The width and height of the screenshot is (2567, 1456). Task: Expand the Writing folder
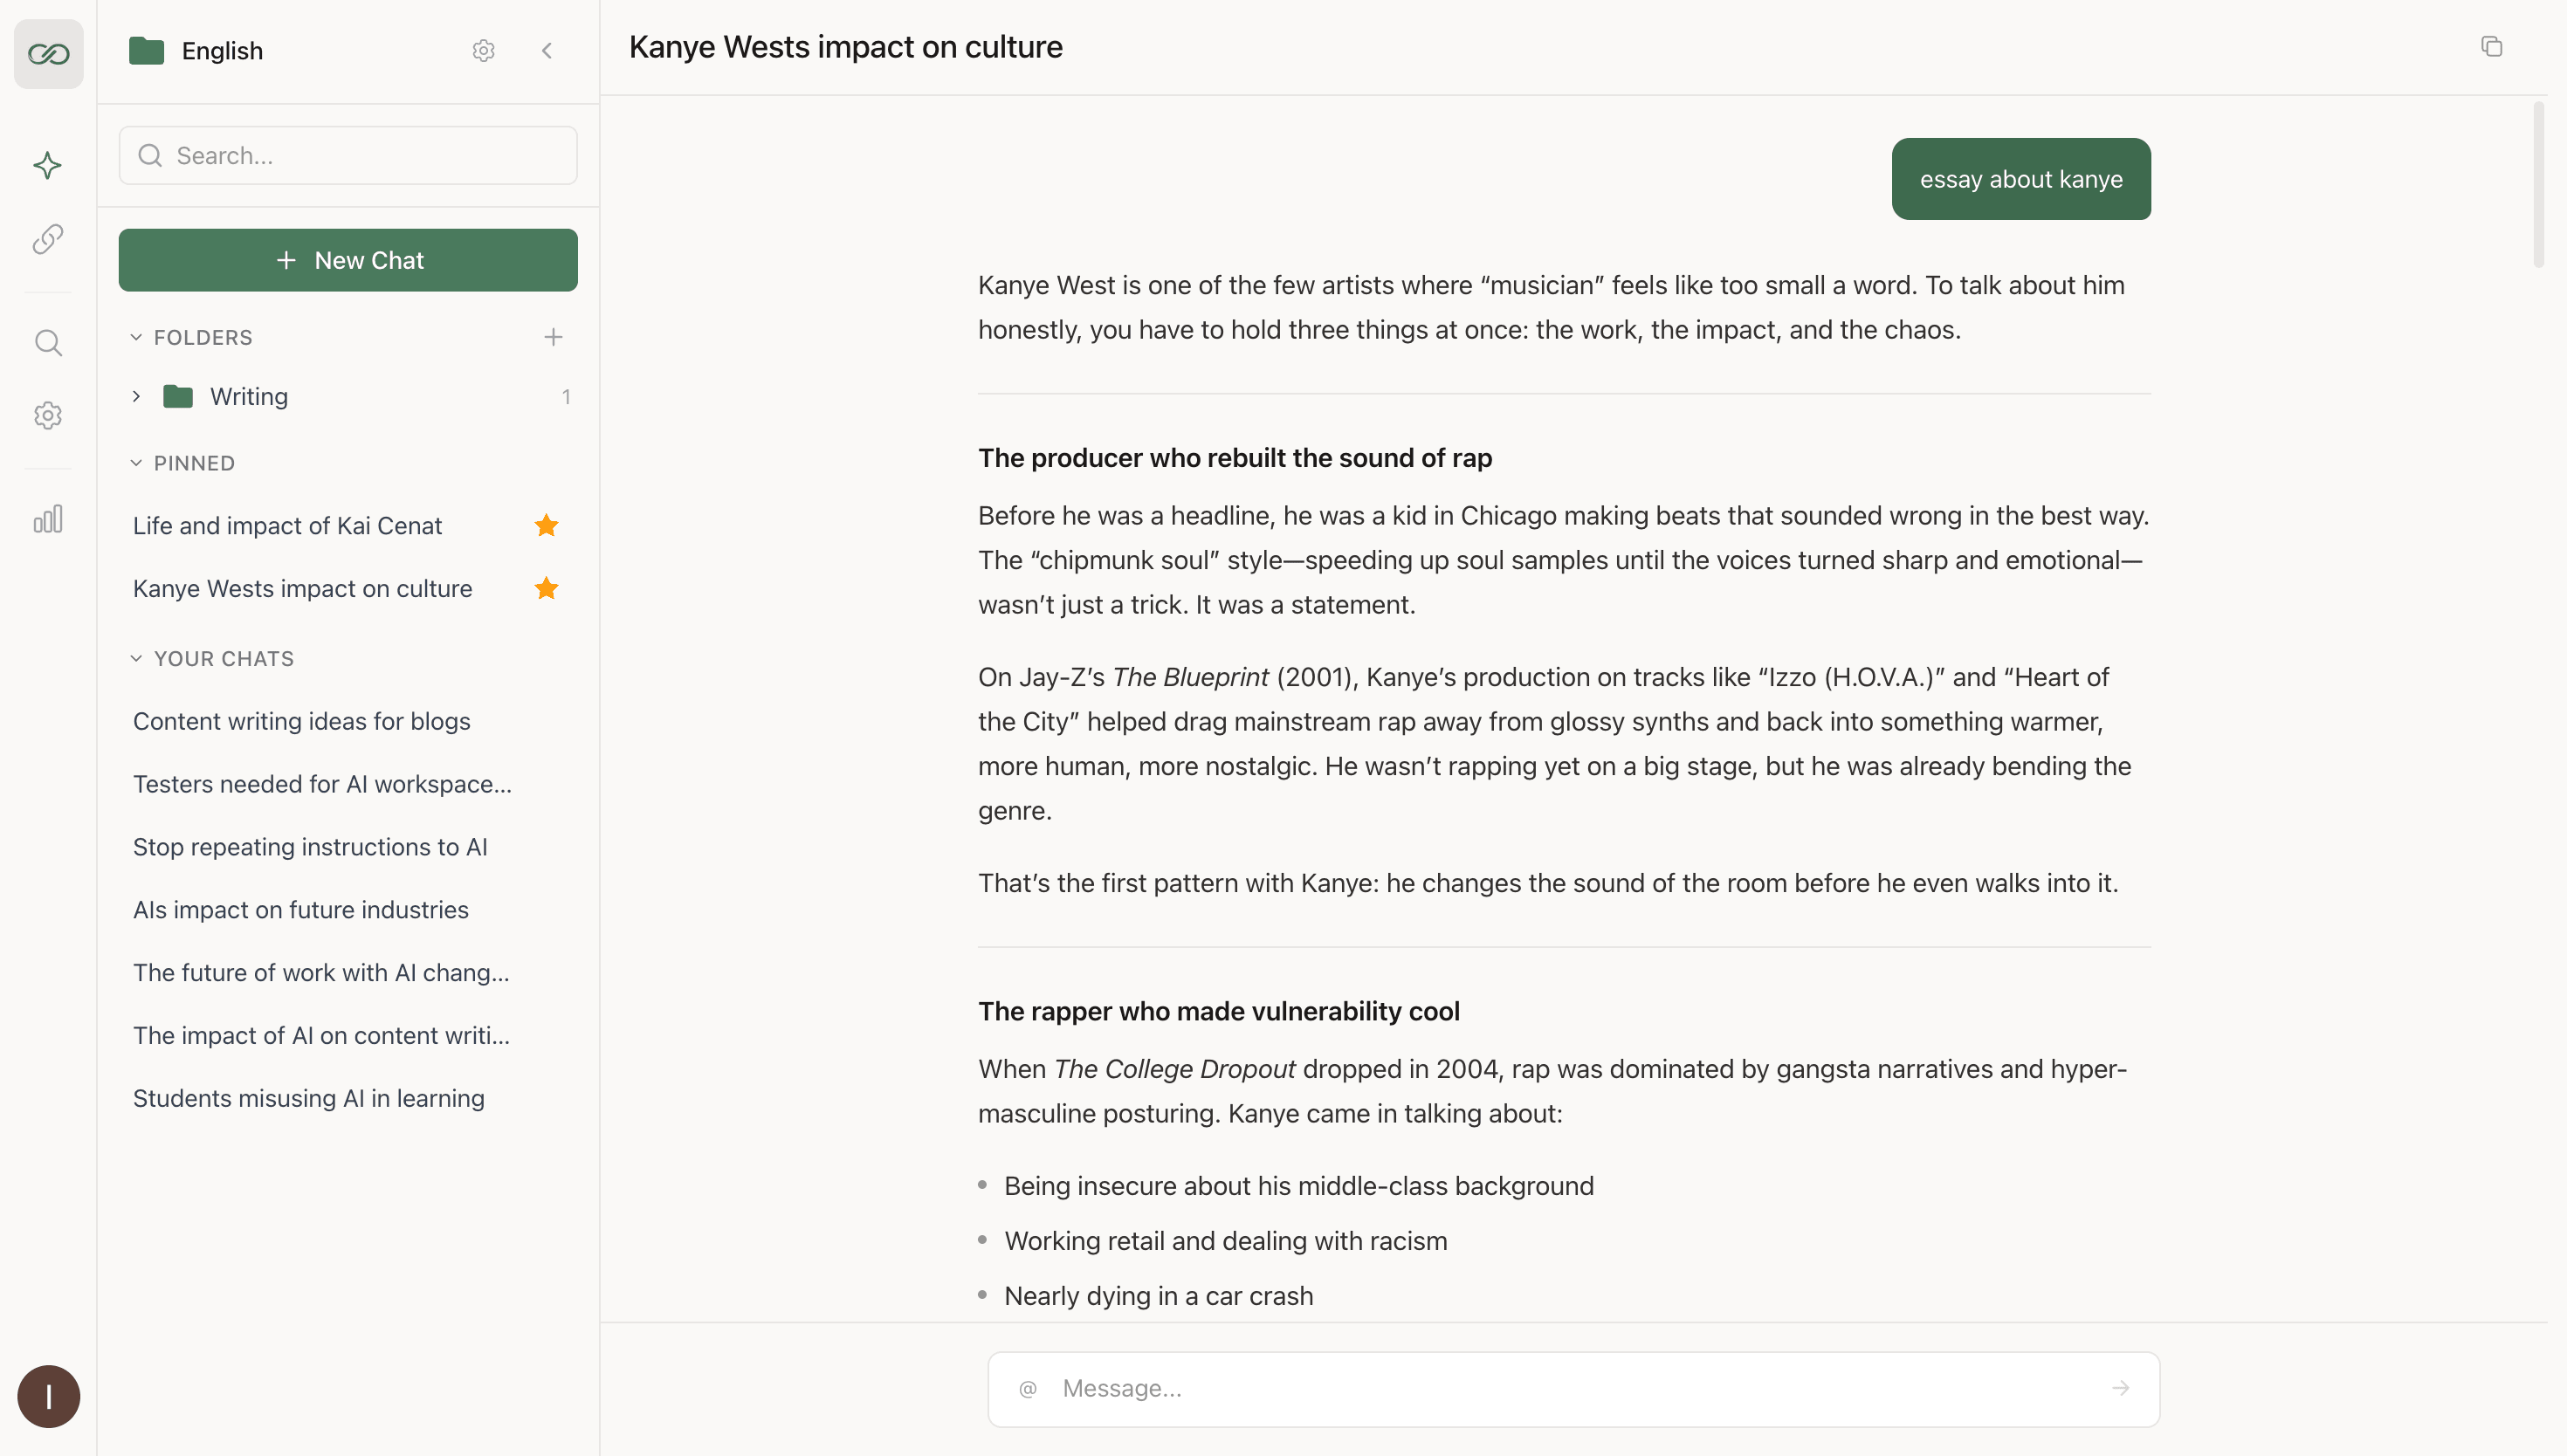tap(137, 397)
